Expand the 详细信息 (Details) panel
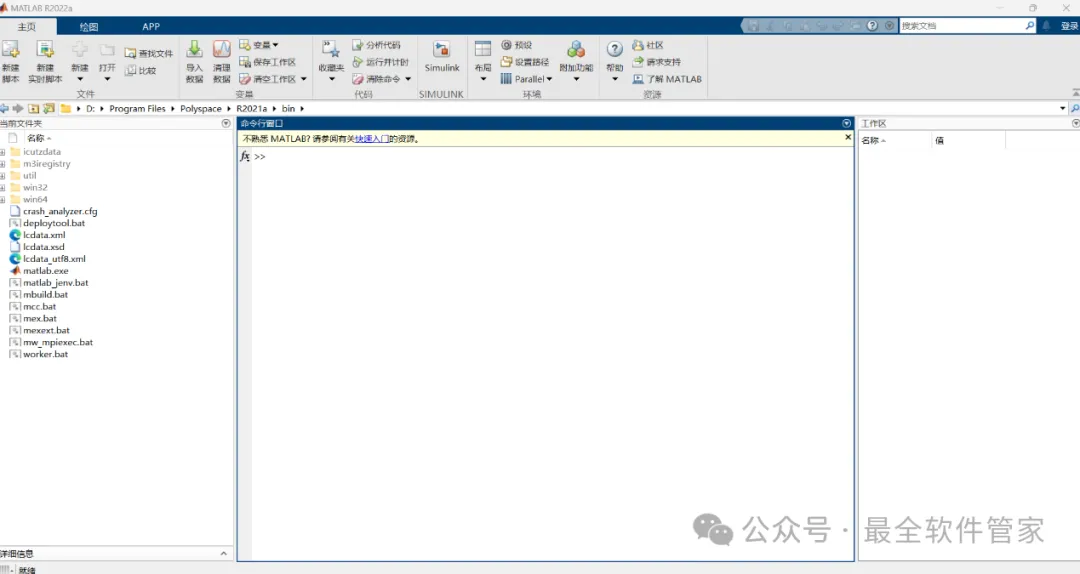 [223, 553]
